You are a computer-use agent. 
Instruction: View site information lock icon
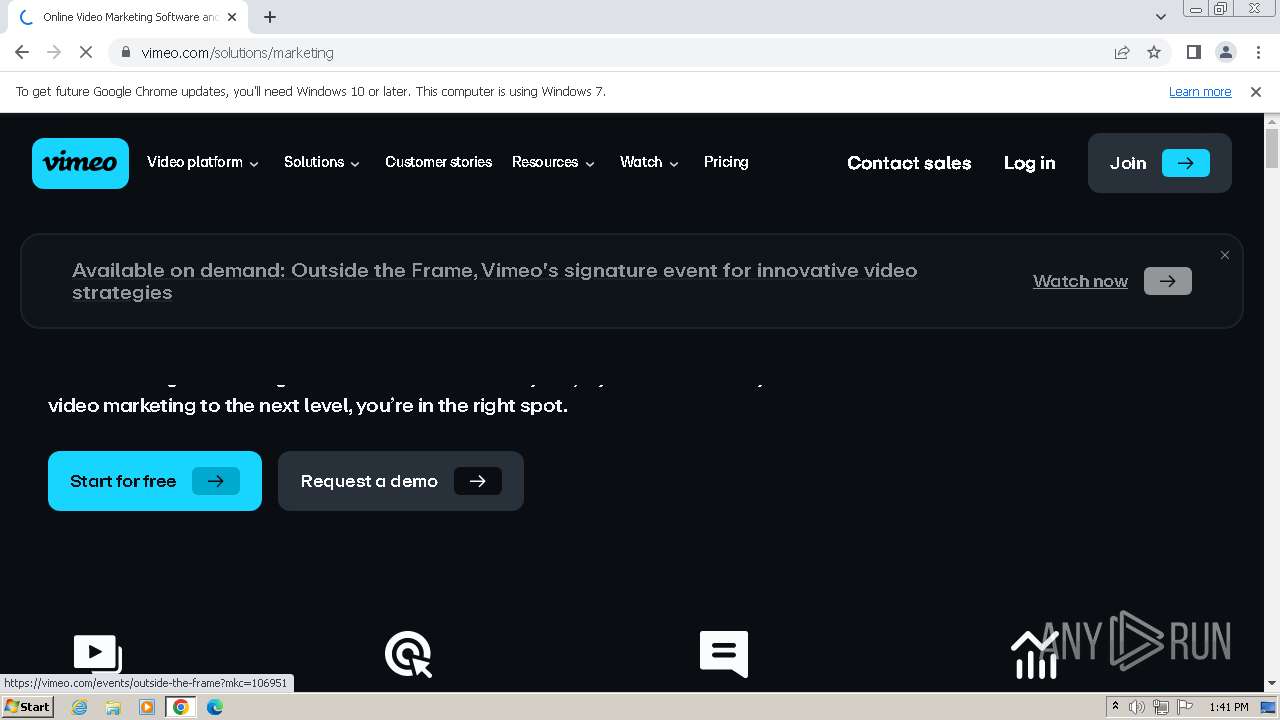[126, 52]
